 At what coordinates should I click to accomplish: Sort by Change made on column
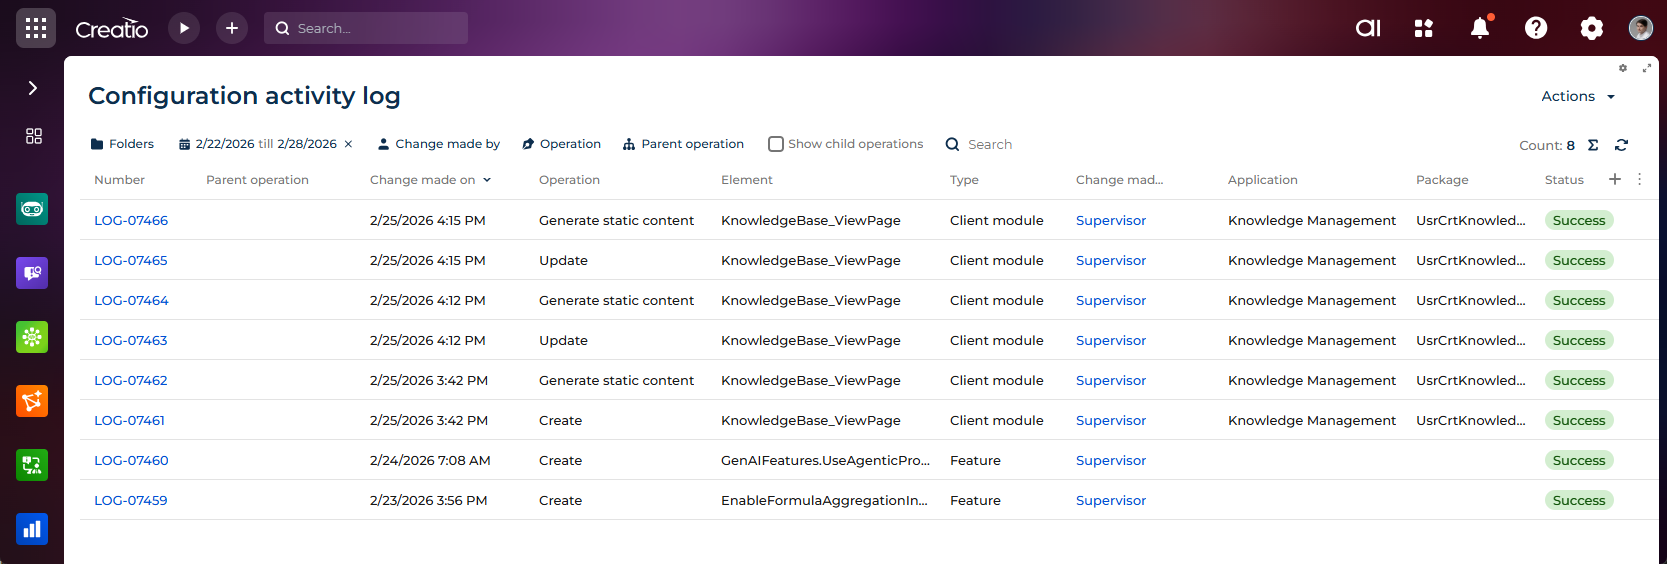click(423, 180)
